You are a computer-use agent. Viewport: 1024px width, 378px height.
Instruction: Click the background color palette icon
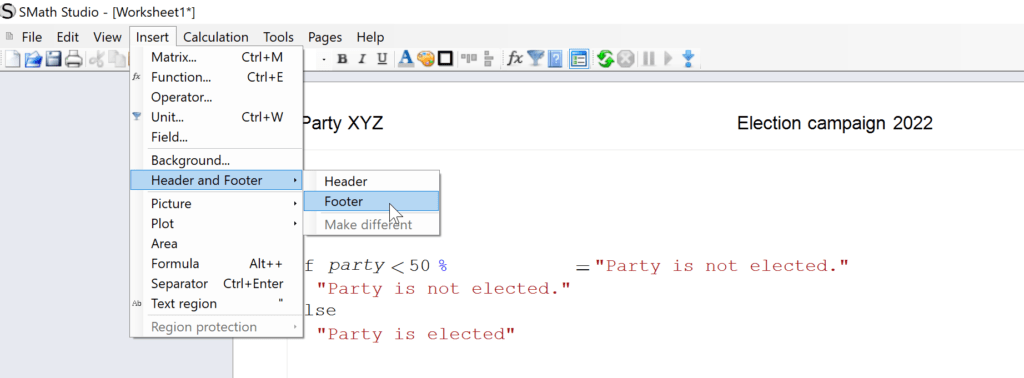tap(425, 59)
